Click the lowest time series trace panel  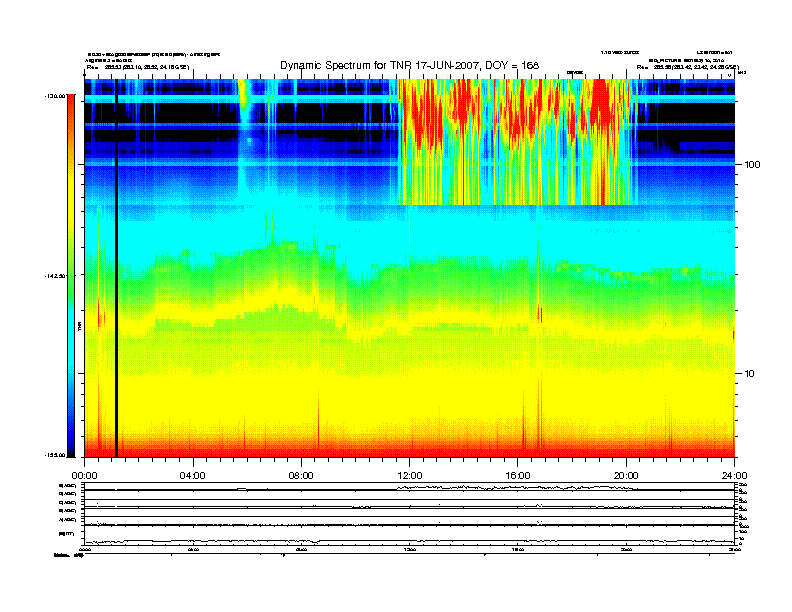(409, 535)
